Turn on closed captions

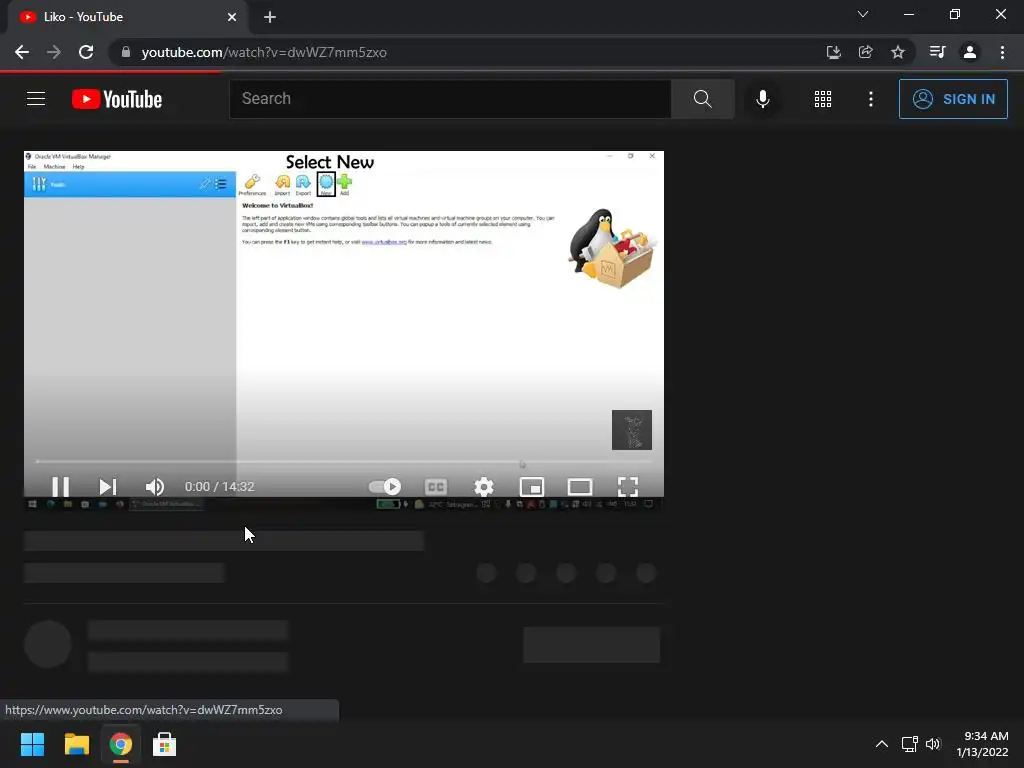point(436,487)
